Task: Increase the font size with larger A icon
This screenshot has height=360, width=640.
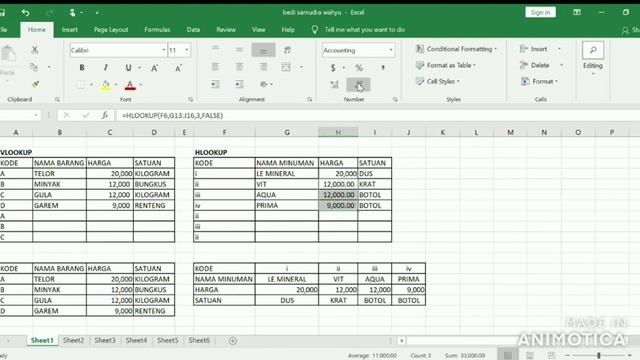Action: 155,68
